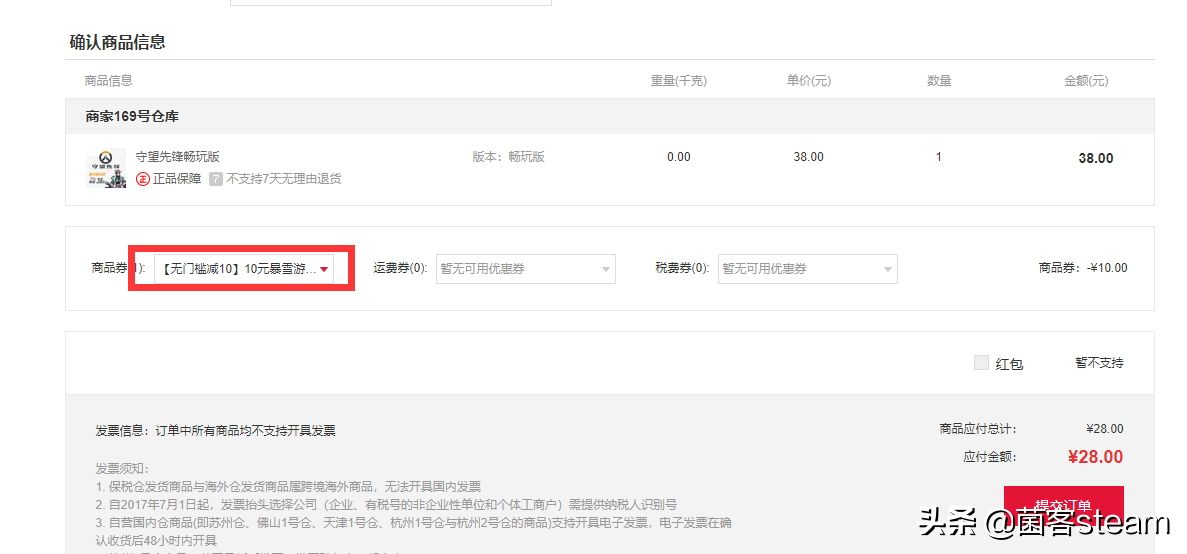The height and width of the screenshot is (554, 1187).
Task: Click the 发票信息 invoice notice line
Action: pos(215,431)
